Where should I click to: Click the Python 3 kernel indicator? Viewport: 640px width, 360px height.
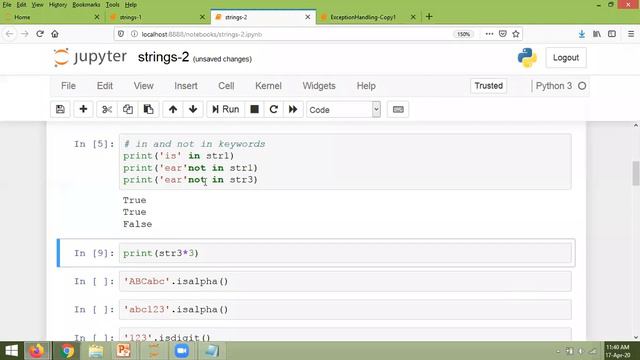[561, 86]
